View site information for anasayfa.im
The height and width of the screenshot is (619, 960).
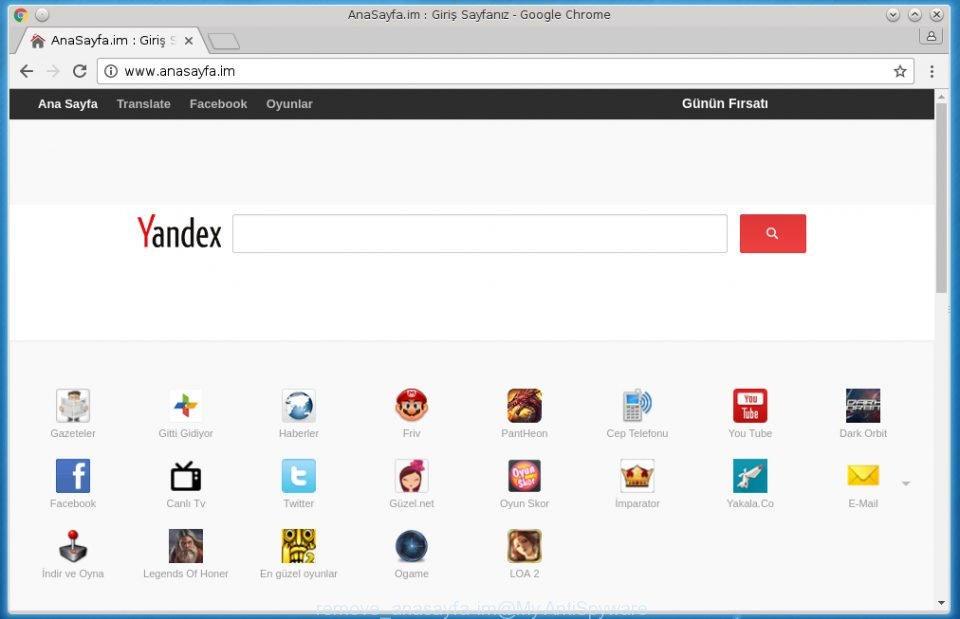[x=111, y=71]
